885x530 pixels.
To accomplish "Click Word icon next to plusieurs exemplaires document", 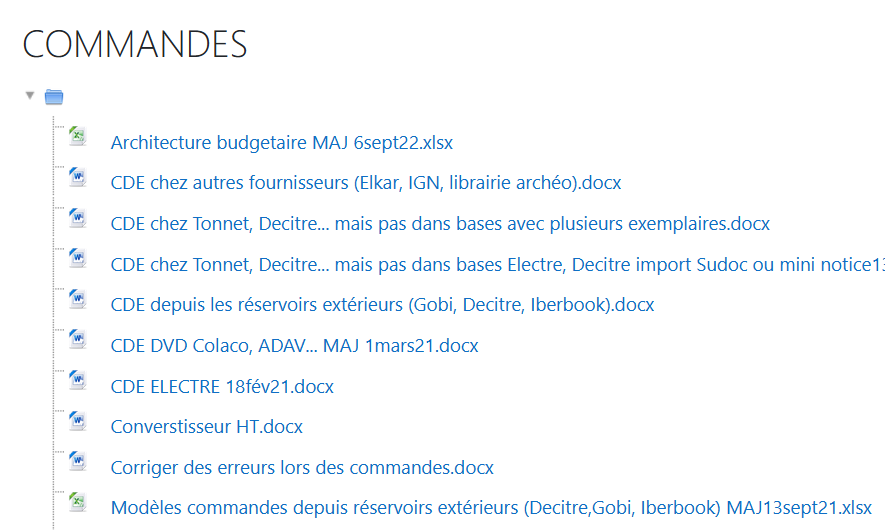I will pyautogui.click(x=78, y=218).
